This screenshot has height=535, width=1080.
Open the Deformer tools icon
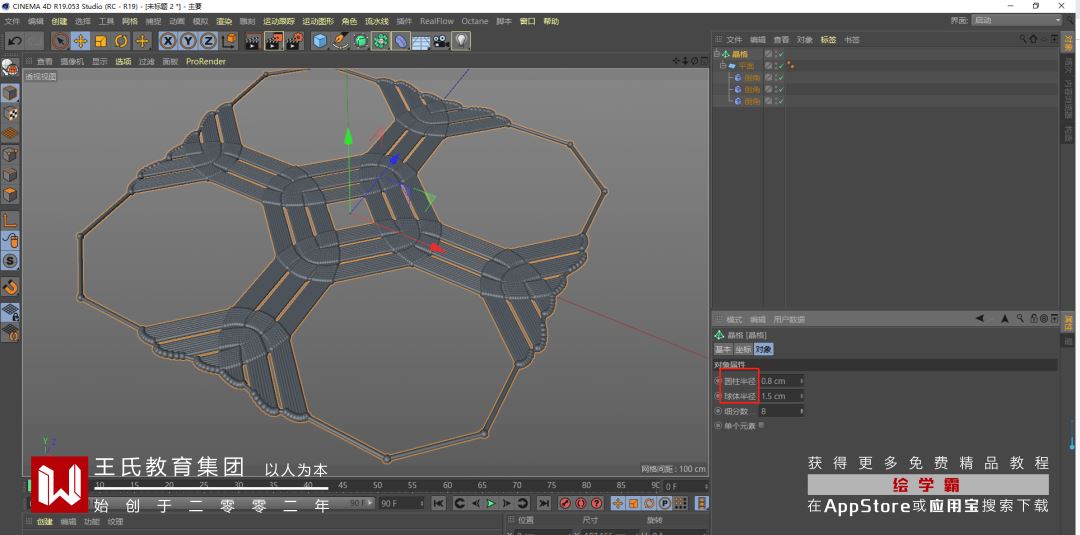click(400, 41)
